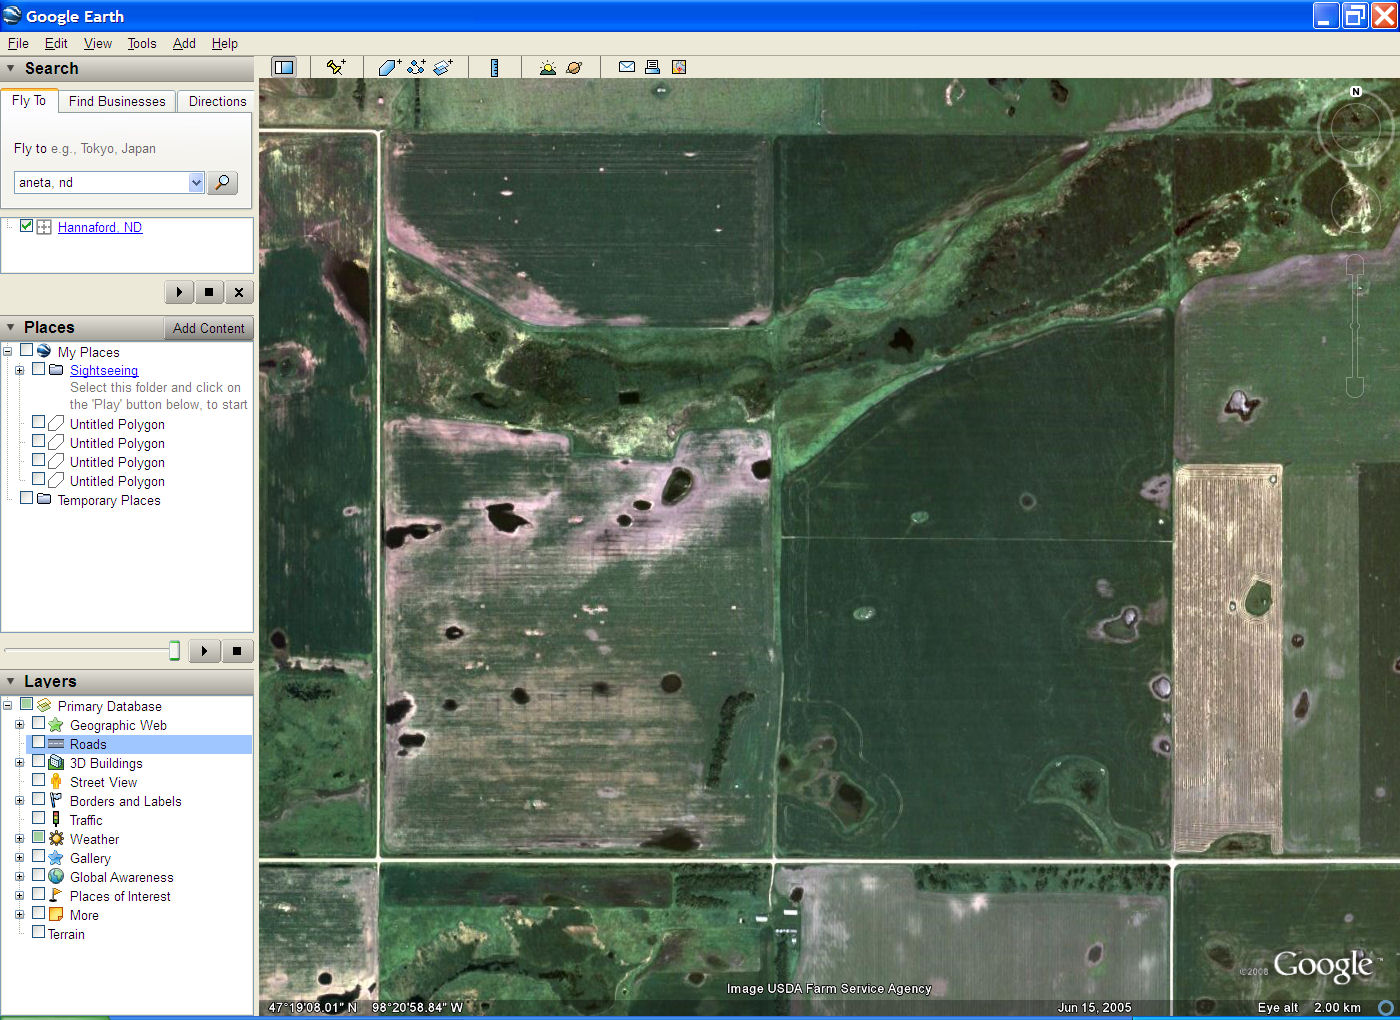Click the move joystick control
Image resolution: width=1400 pixels, height=1020 pixels.
coord(1356,208)
